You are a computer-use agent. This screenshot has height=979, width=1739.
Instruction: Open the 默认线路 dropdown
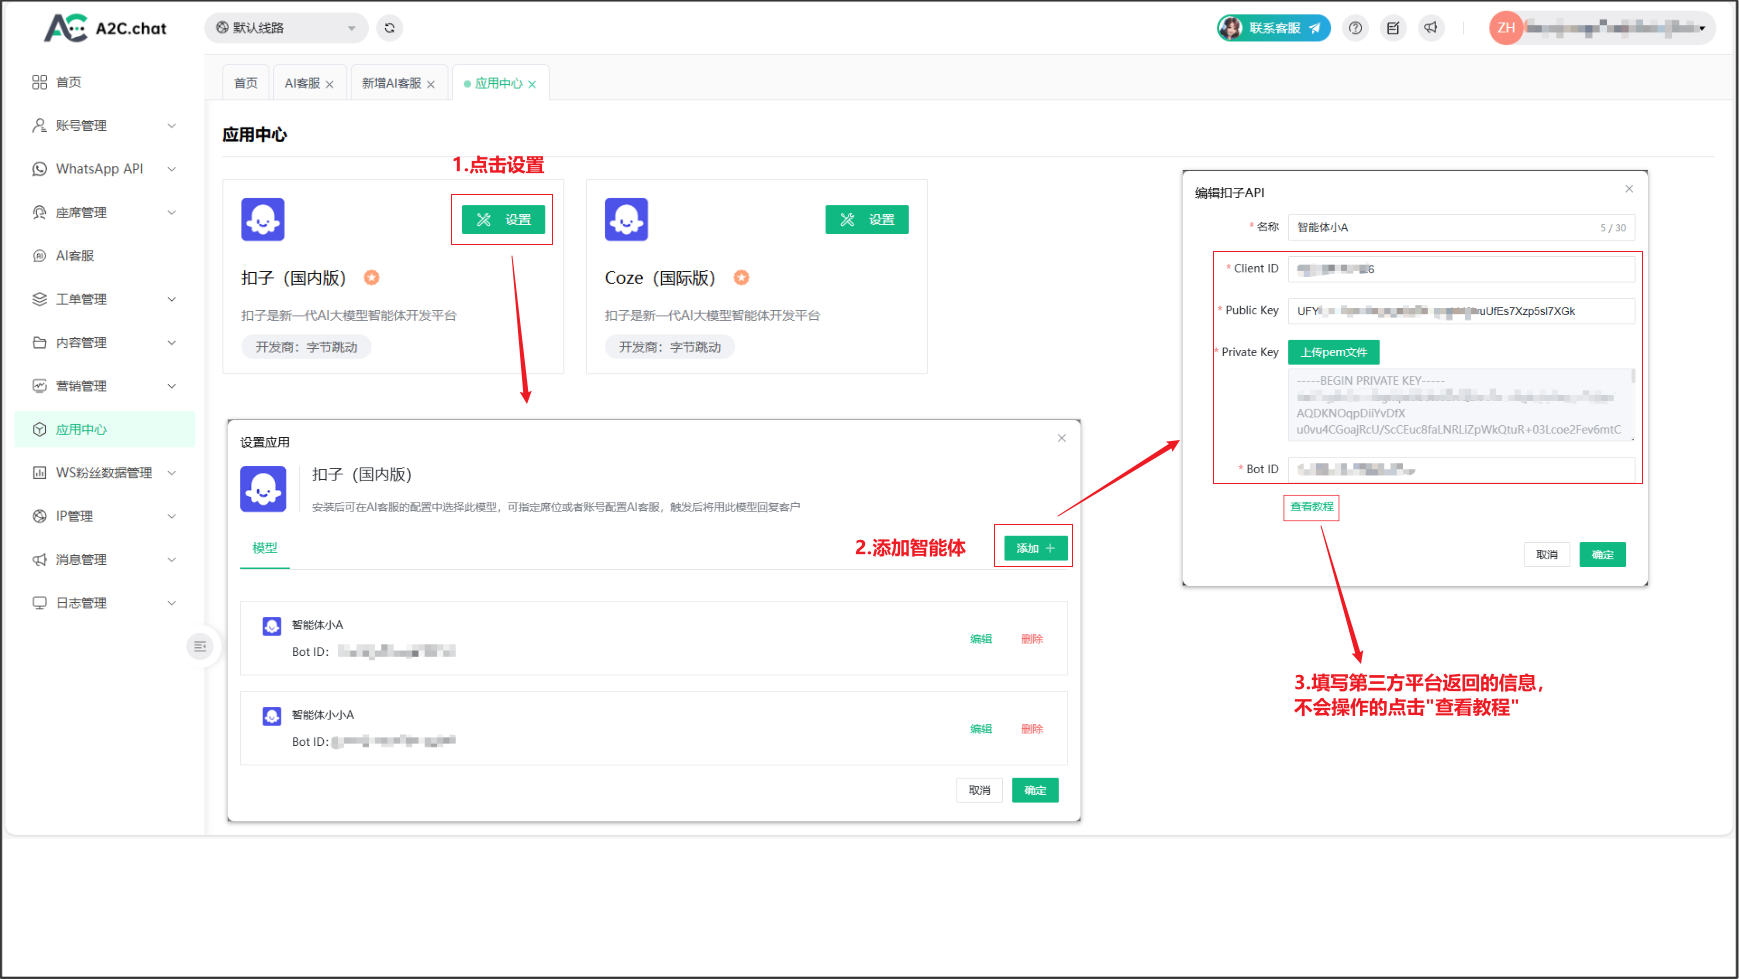point(286,28)
